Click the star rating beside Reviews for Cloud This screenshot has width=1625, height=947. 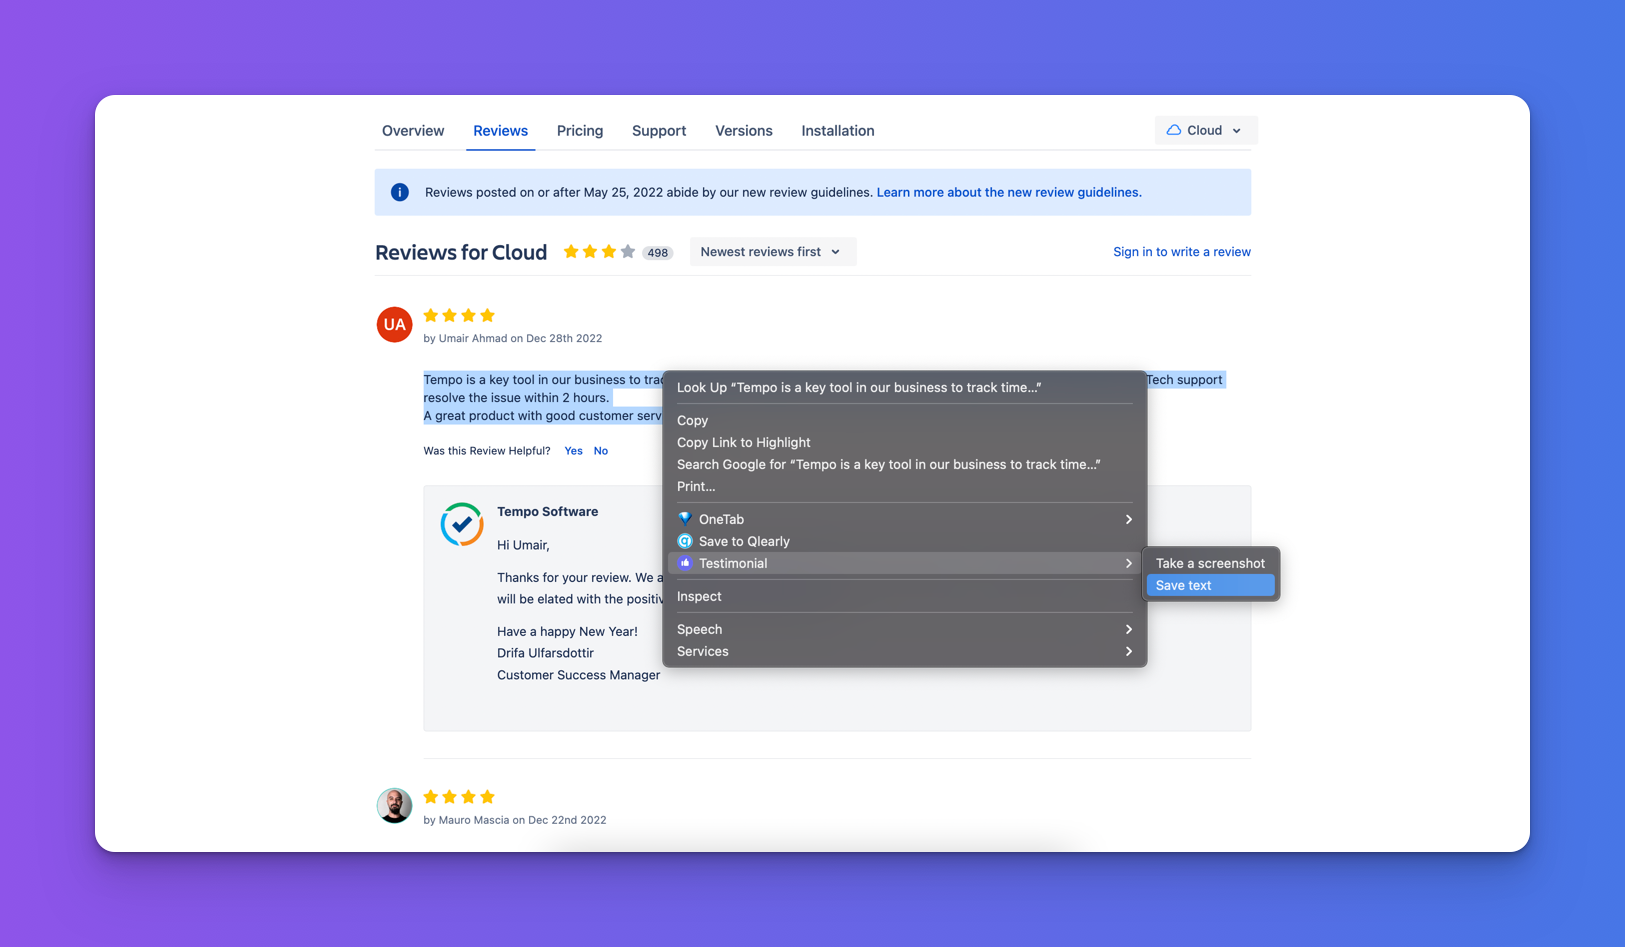[598, 252]
